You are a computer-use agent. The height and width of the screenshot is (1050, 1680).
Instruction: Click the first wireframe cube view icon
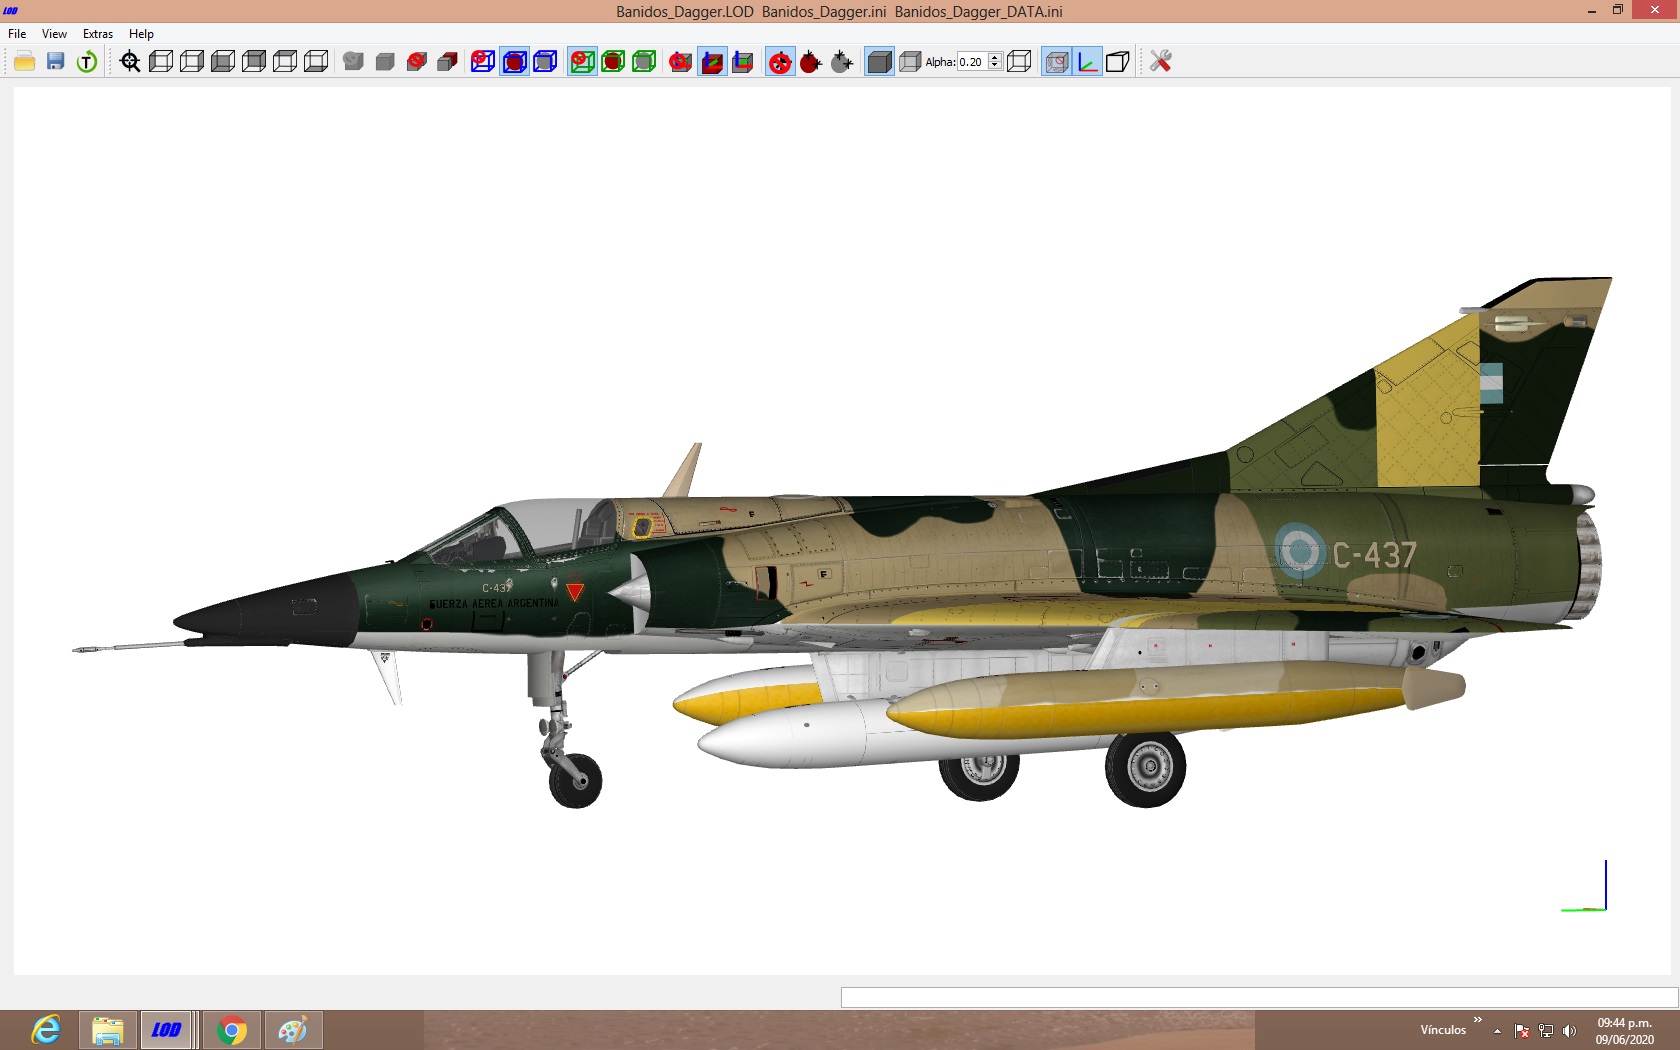point(161,62)
